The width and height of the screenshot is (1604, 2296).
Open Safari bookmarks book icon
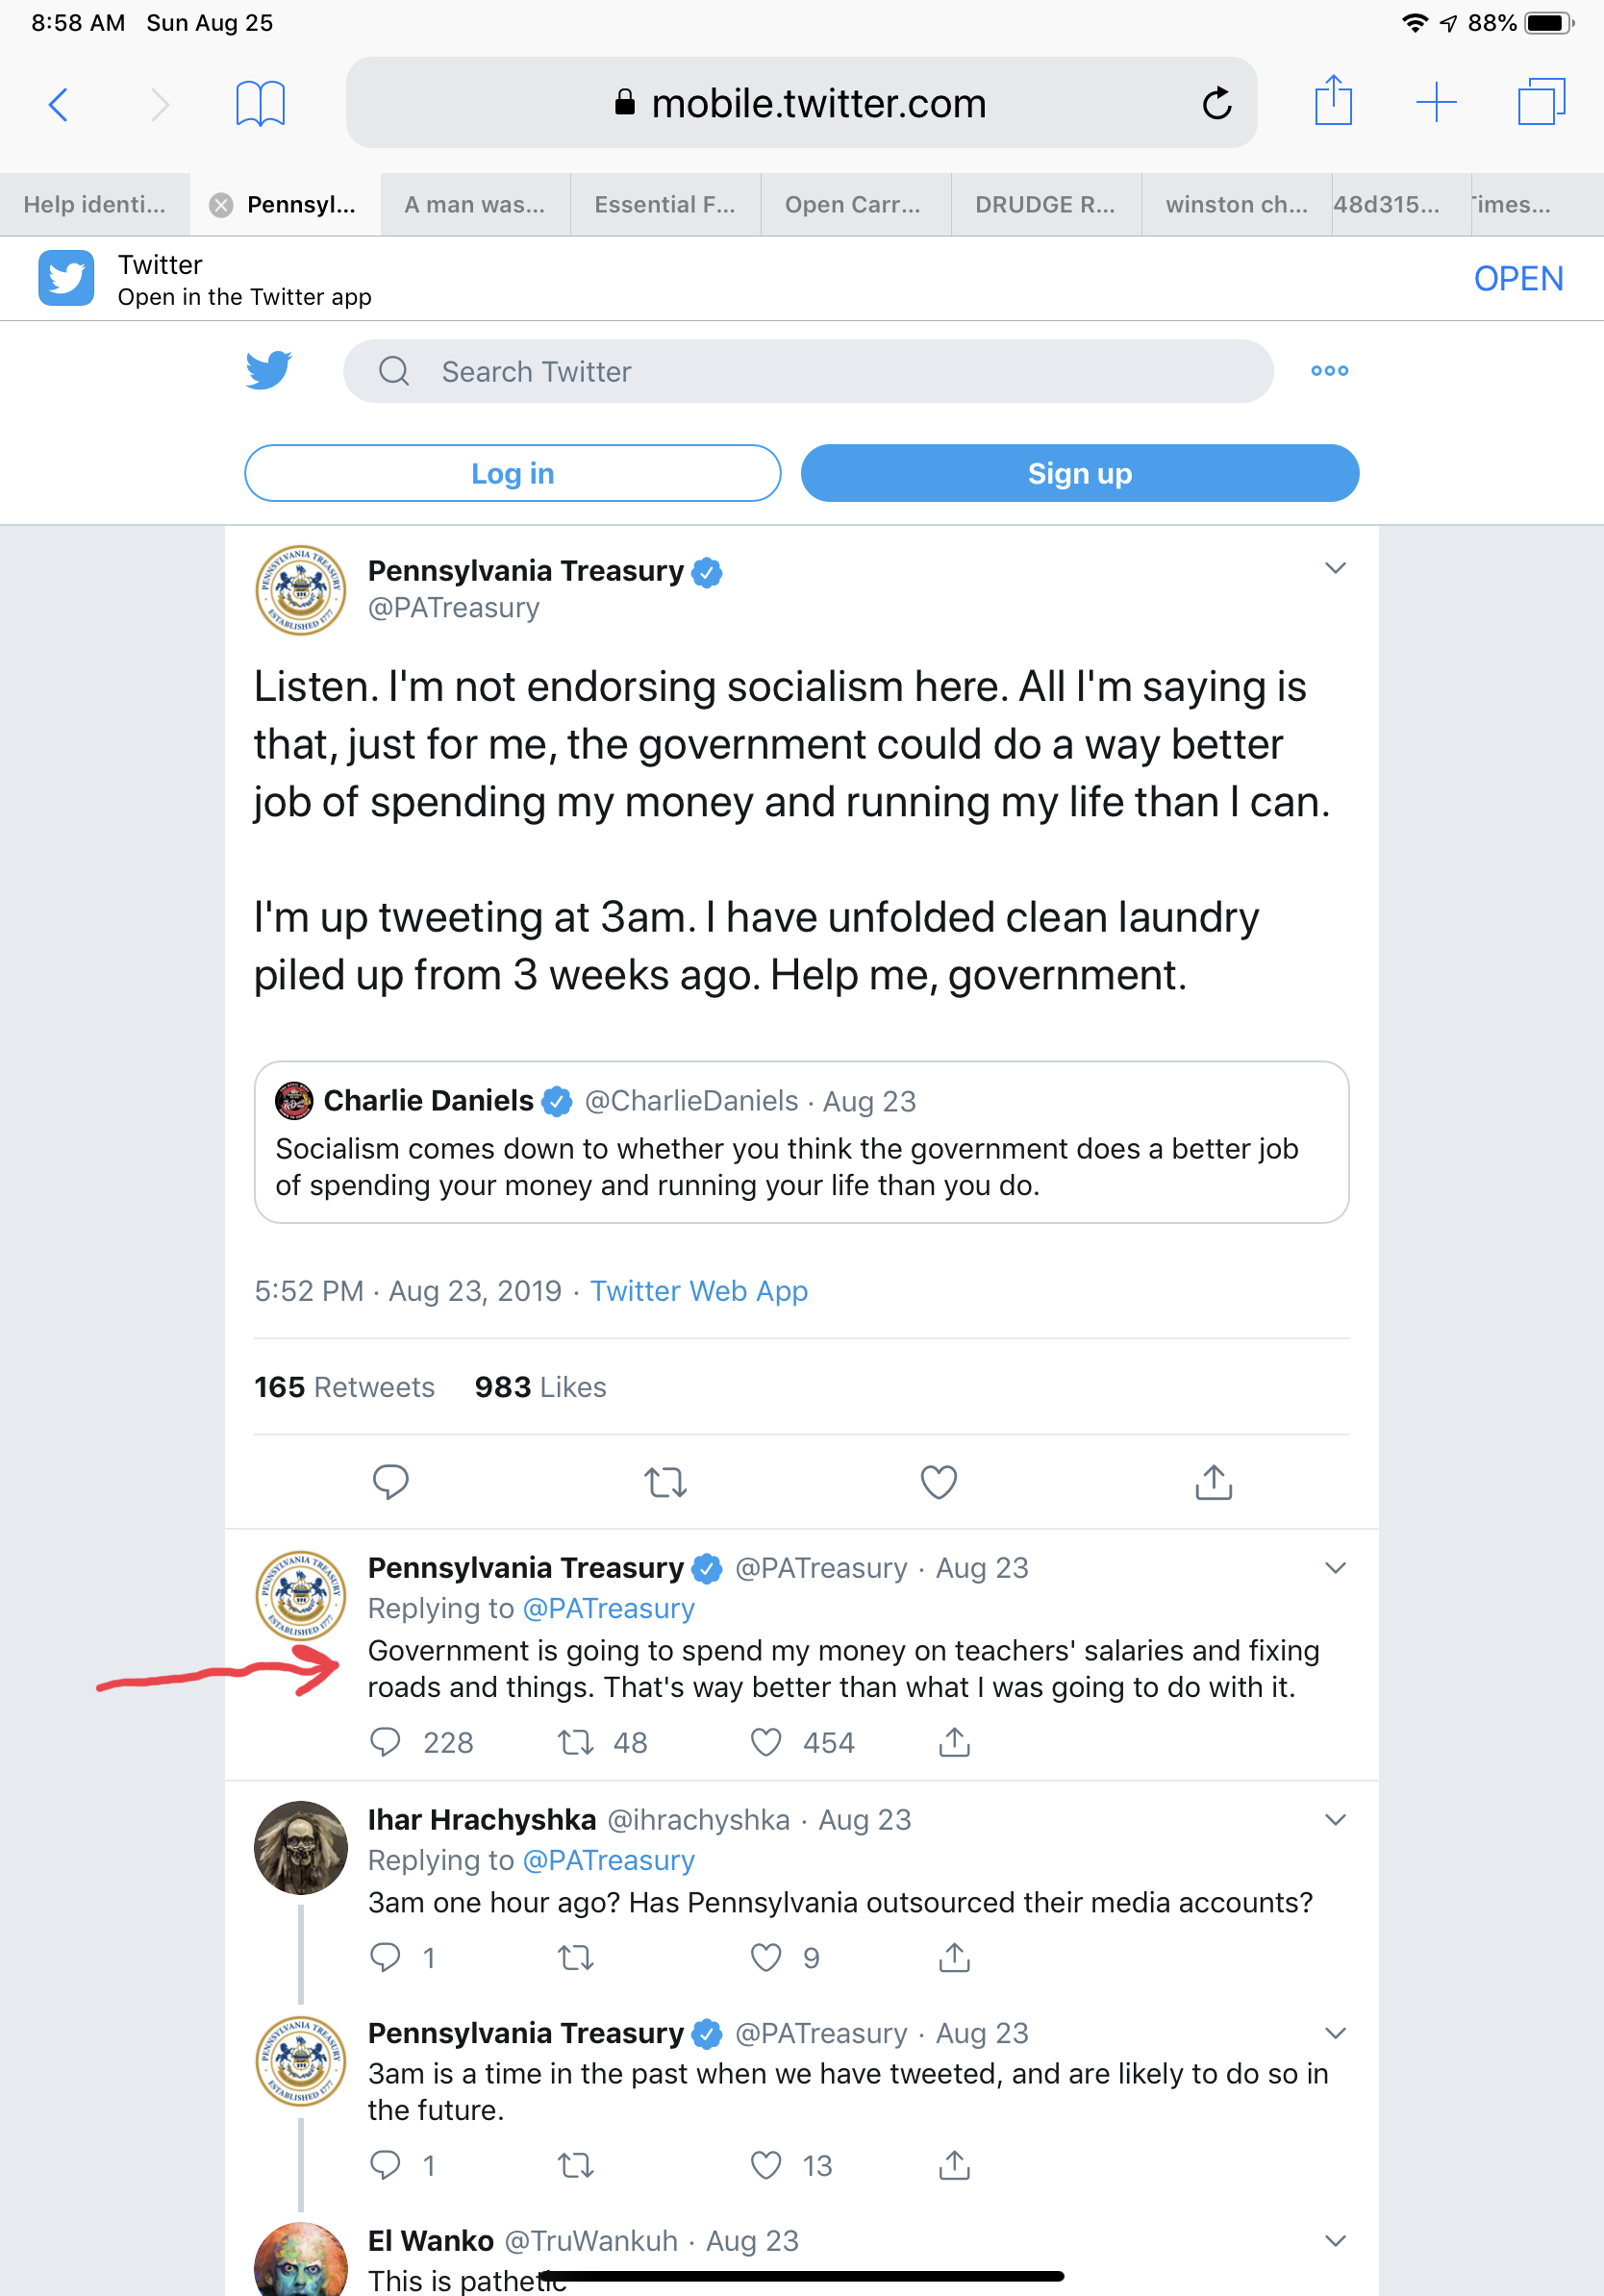click(x=260, y=104)
